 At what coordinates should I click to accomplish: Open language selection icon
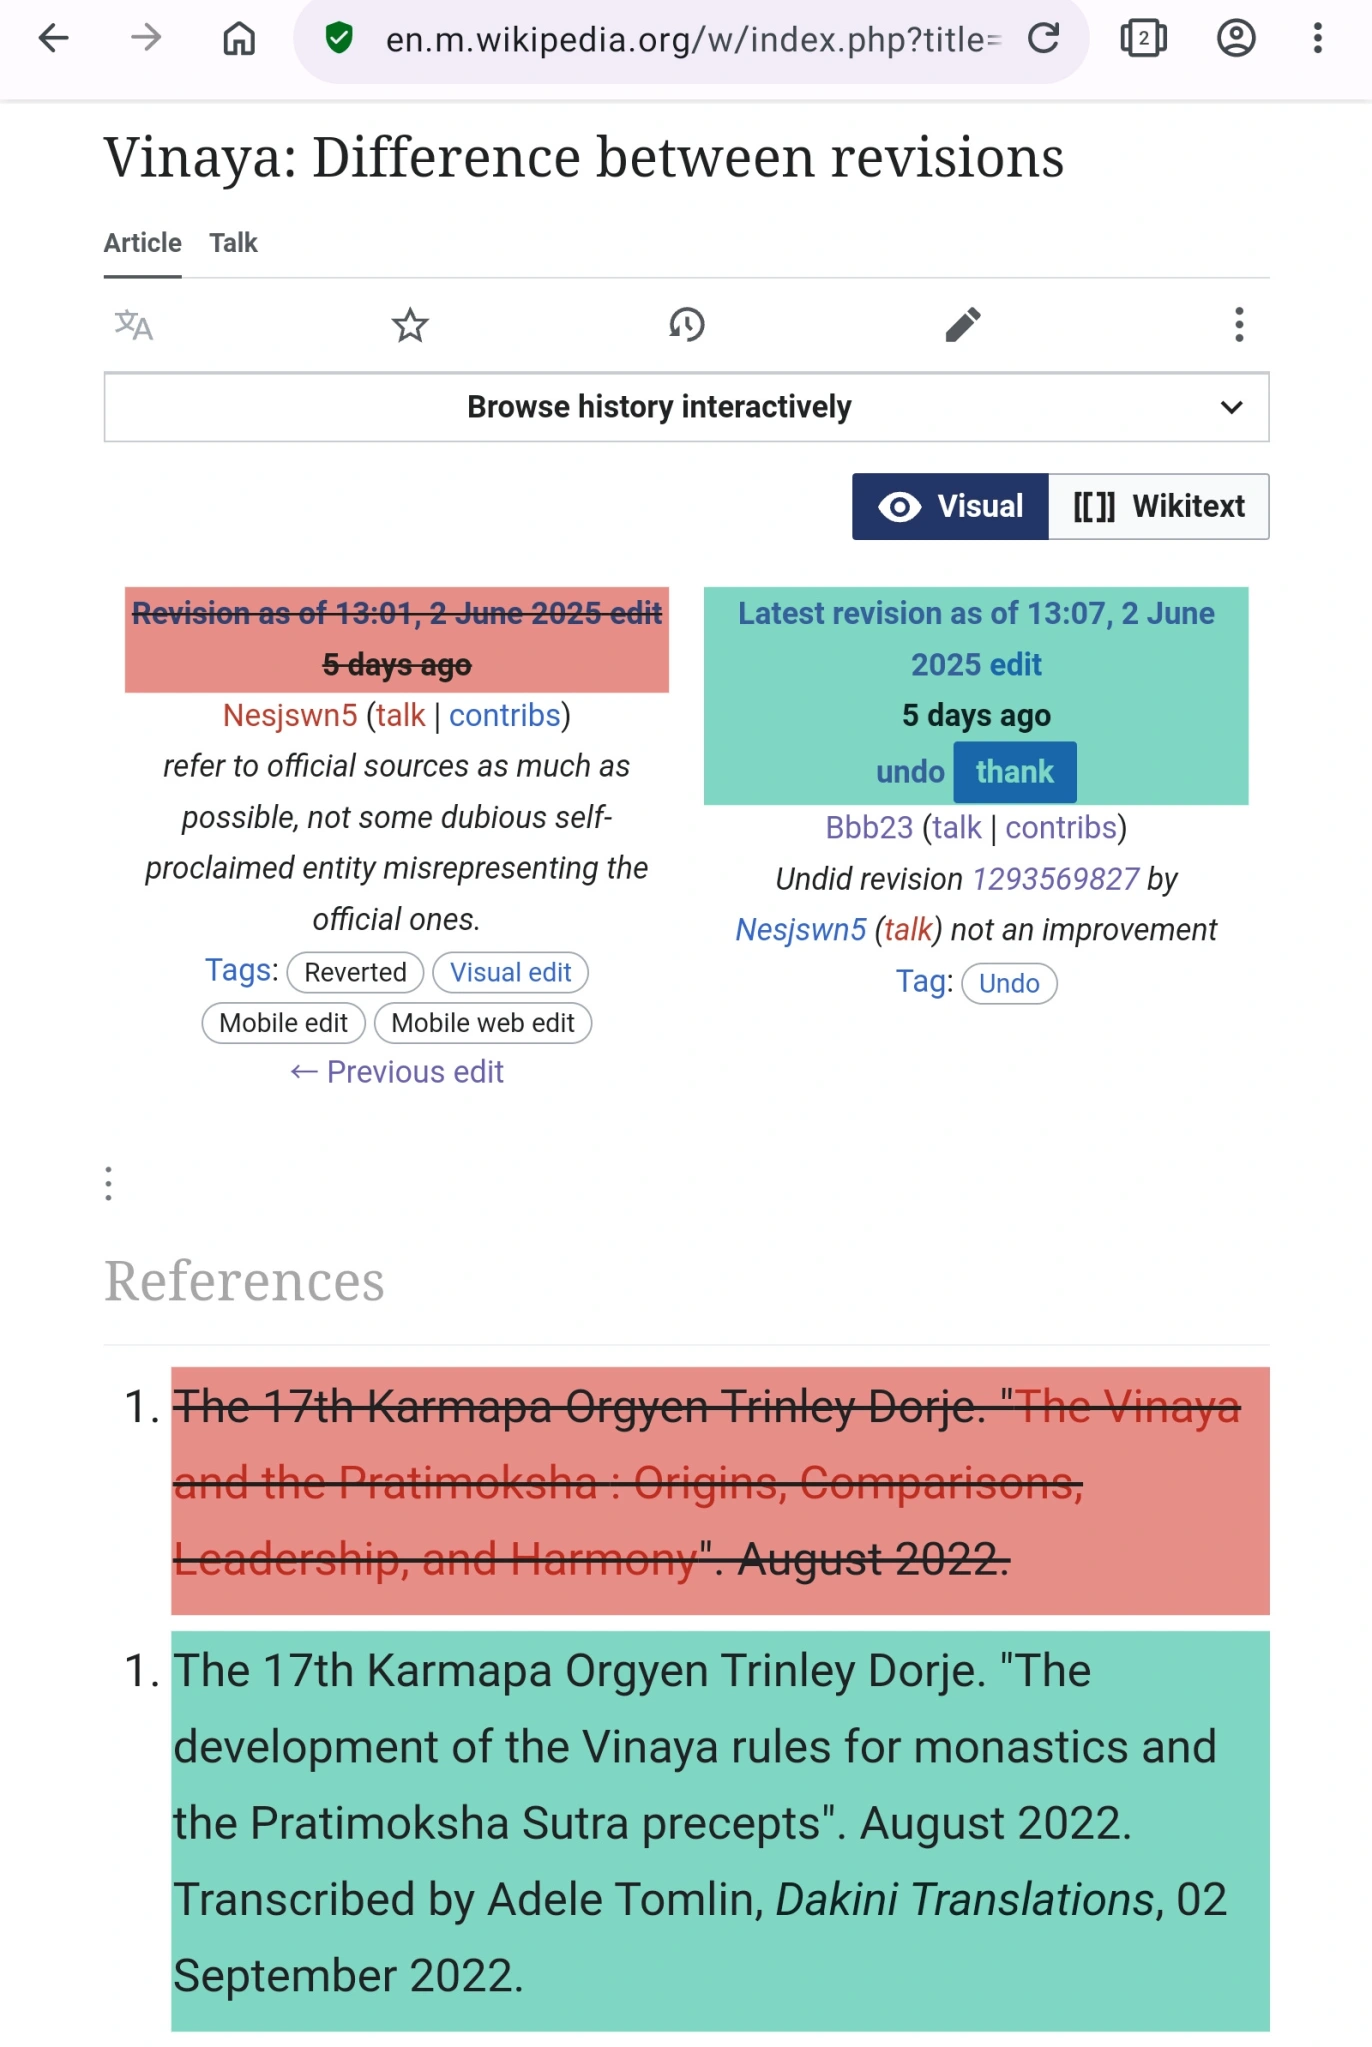(134, 325)
